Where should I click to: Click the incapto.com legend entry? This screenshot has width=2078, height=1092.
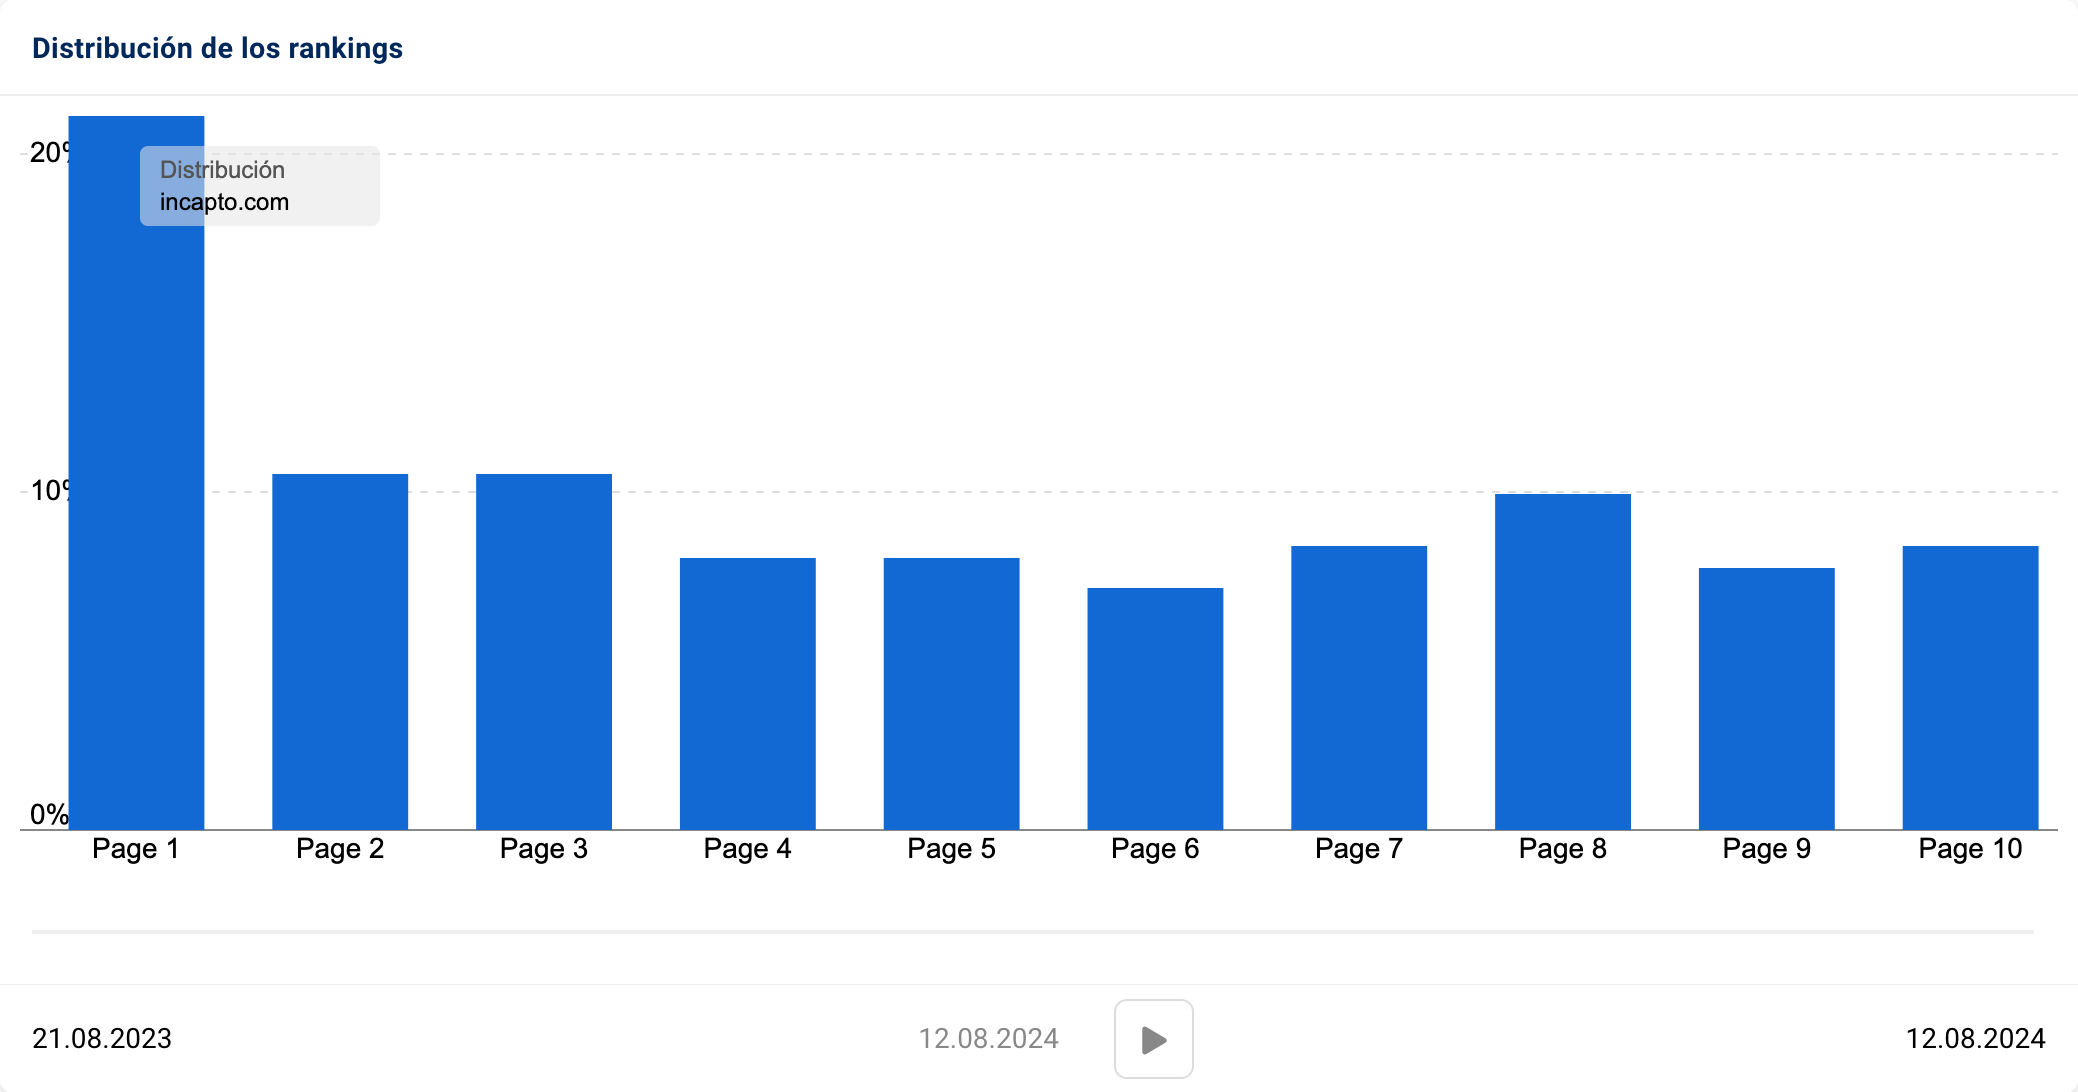click(x=224, y=202)
